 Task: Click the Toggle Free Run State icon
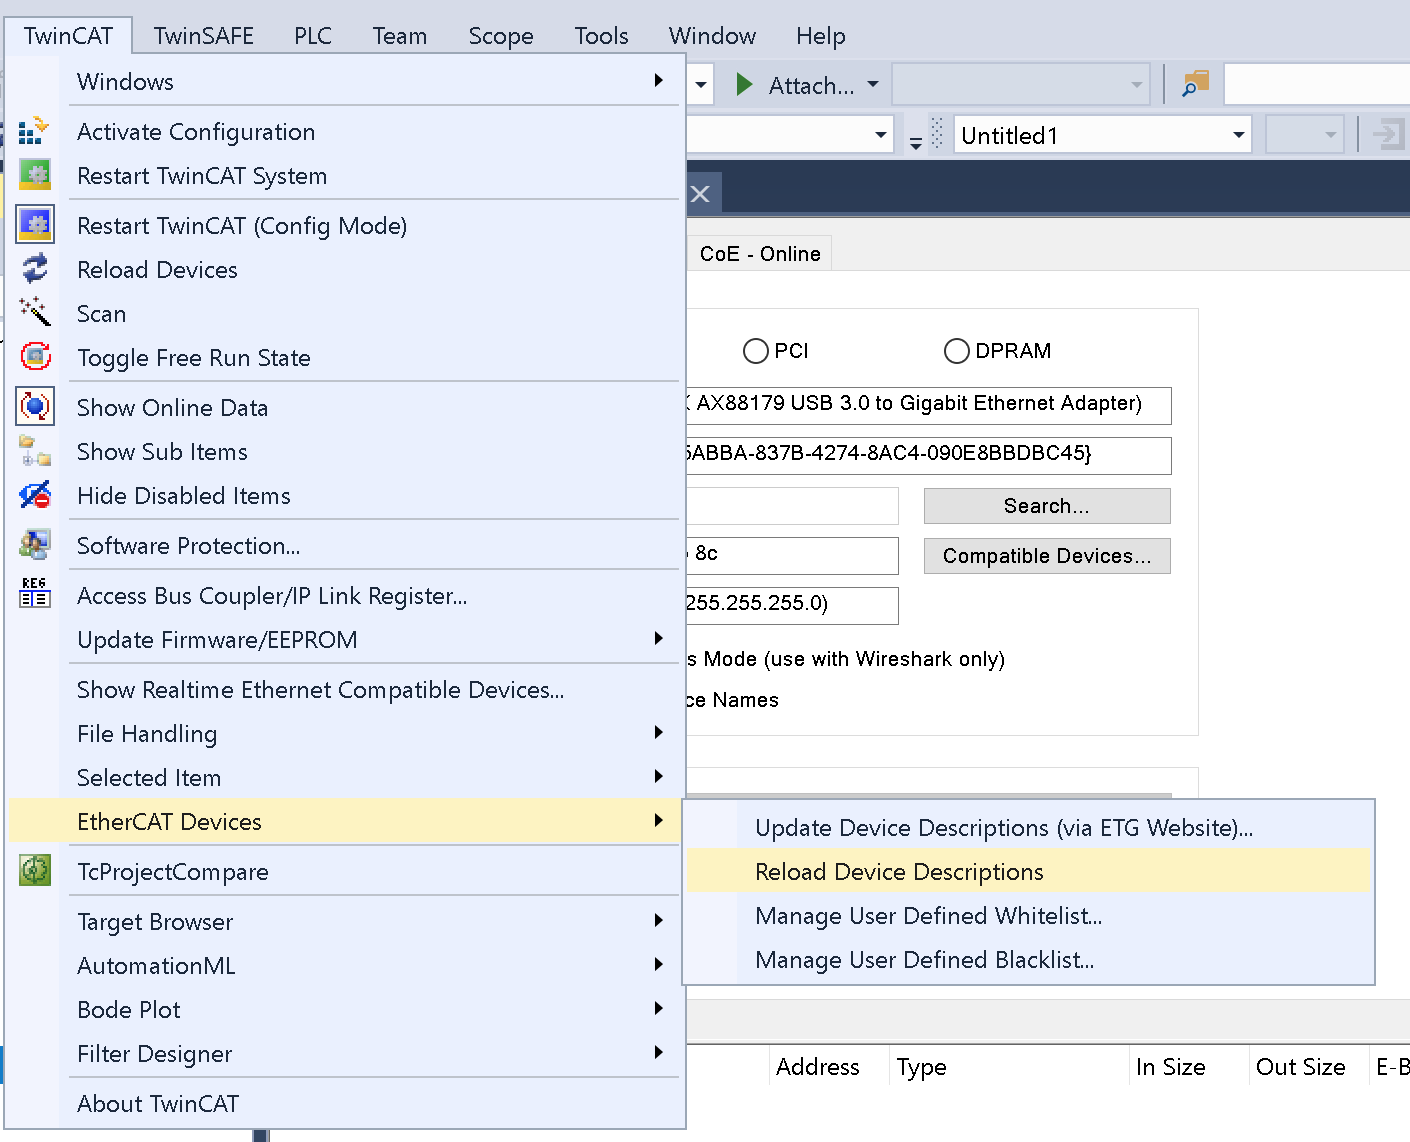tap(35, 355)
